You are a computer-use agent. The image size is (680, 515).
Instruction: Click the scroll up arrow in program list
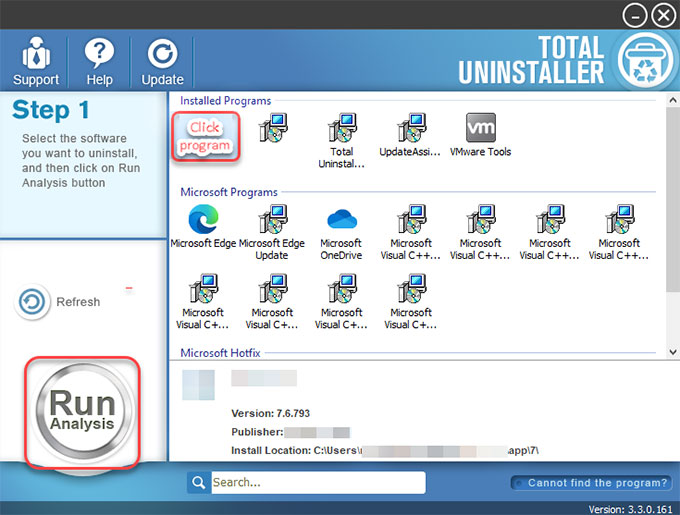point(673,100)
